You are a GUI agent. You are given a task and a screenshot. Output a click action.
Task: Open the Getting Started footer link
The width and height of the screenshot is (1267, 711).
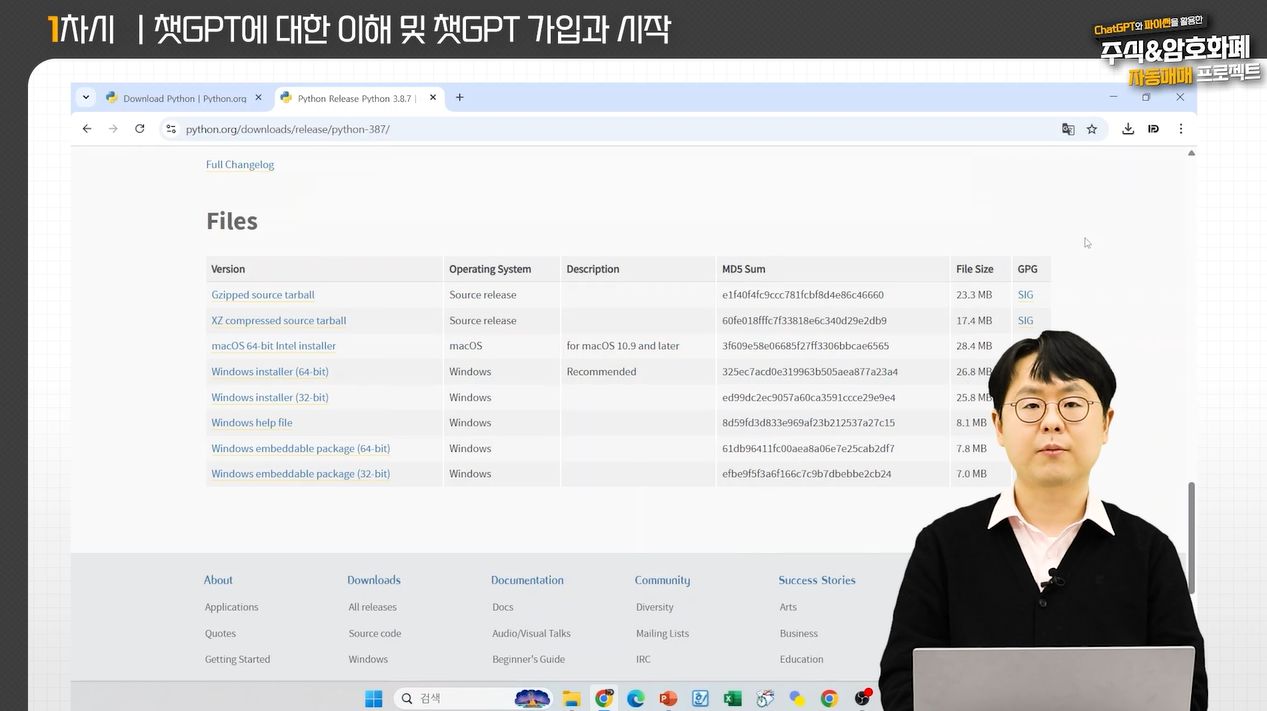[x=237, y=660]
